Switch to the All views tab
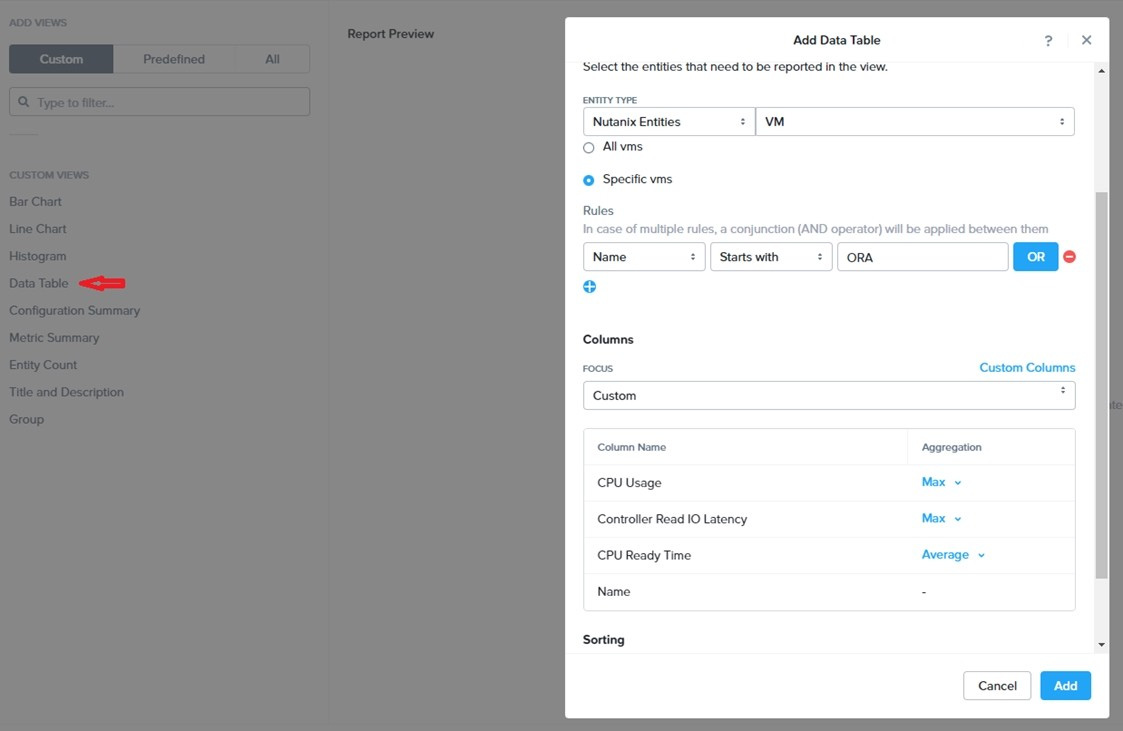1123x731 pixels. pos(272,59)
